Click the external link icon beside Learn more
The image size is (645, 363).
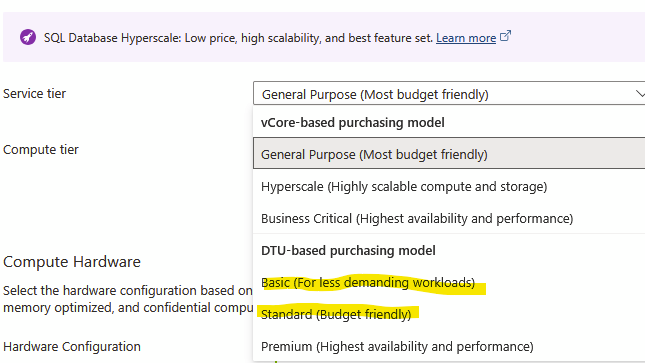pos(506,36)
